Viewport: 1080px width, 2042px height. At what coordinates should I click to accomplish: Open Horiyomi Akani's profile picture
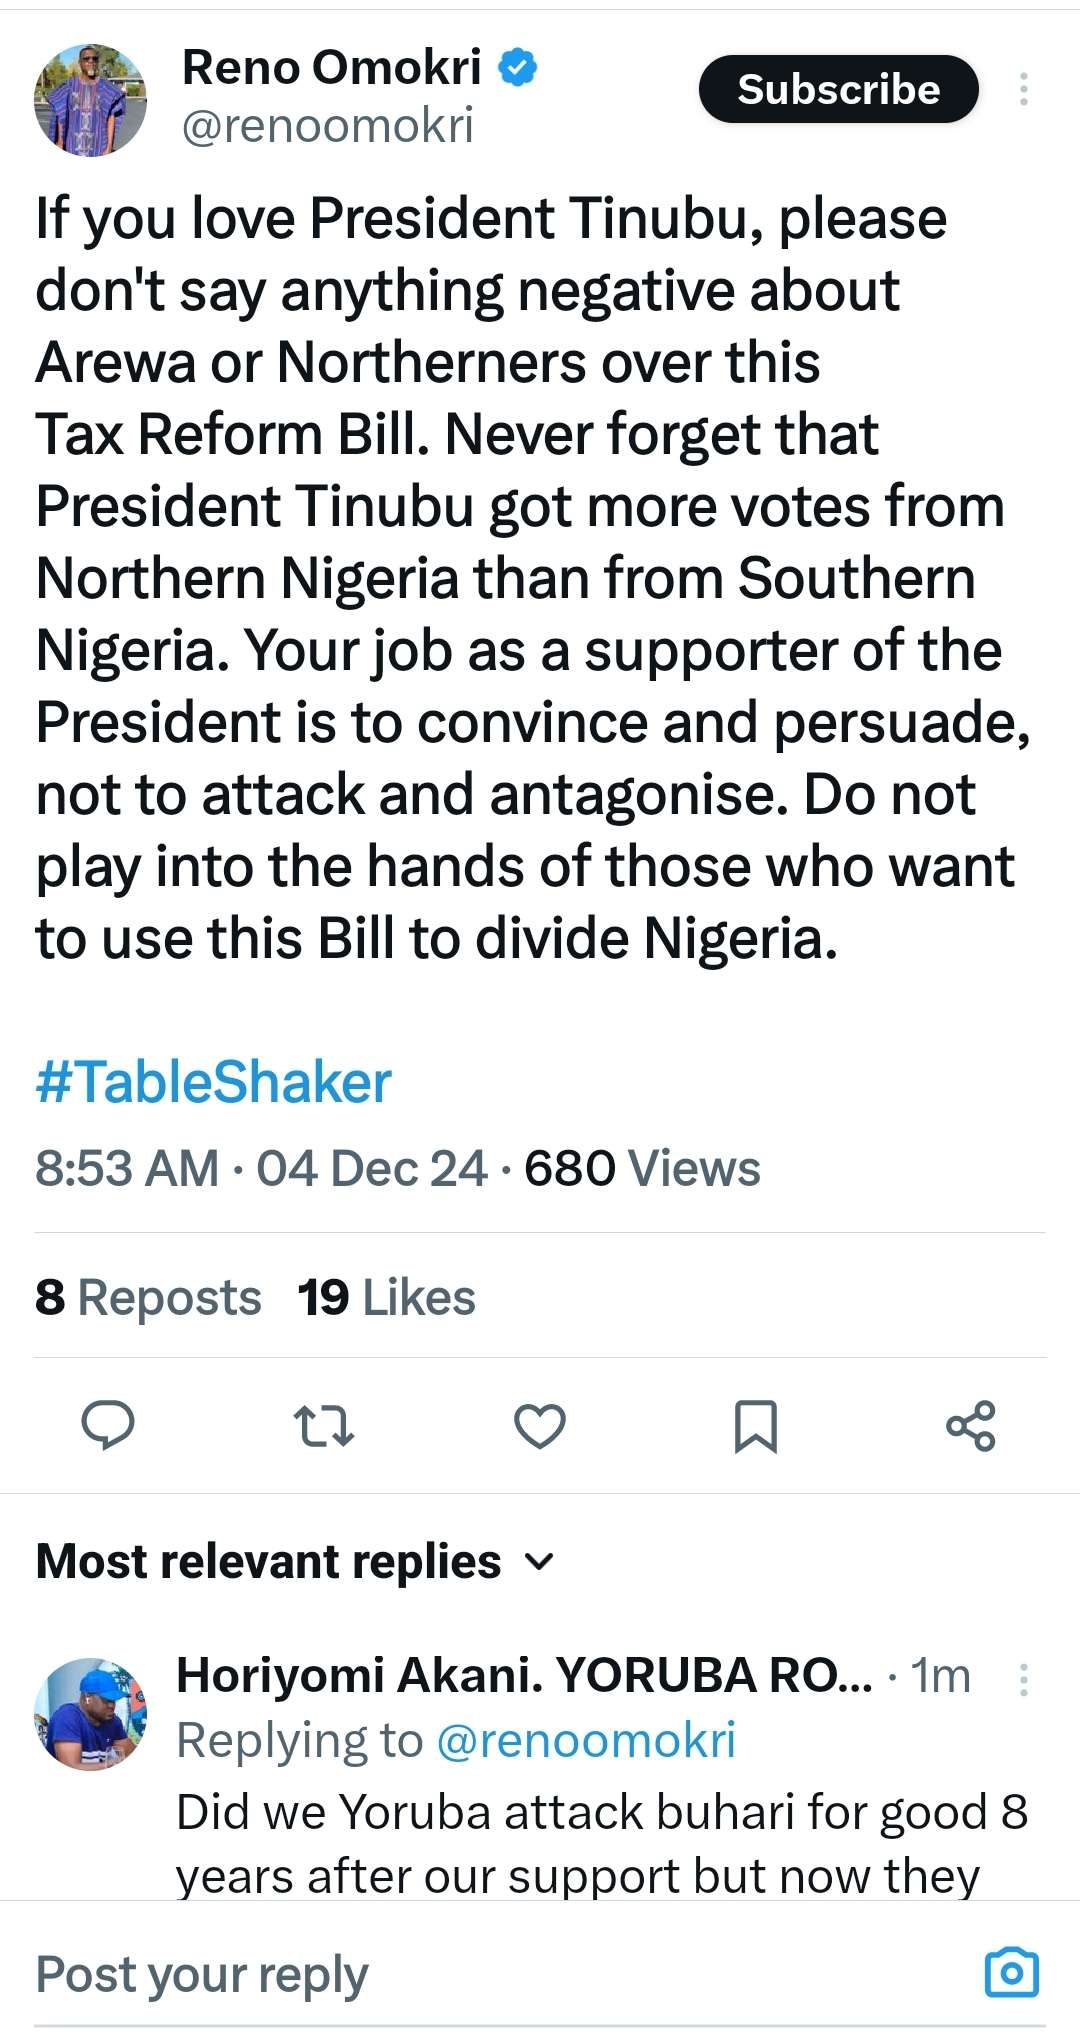(x=90, y=1714)
